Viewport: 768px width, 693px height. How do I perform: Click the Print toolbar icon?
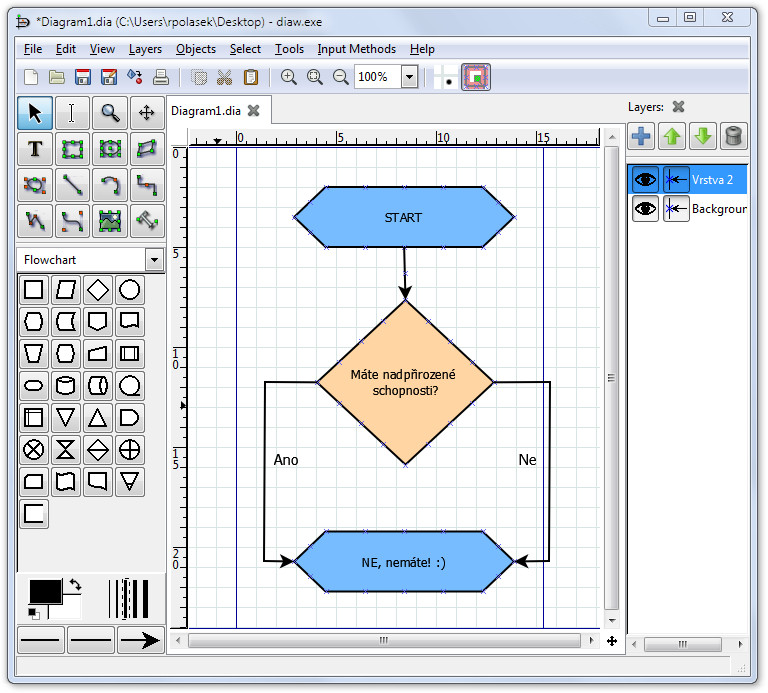point(161,77)
